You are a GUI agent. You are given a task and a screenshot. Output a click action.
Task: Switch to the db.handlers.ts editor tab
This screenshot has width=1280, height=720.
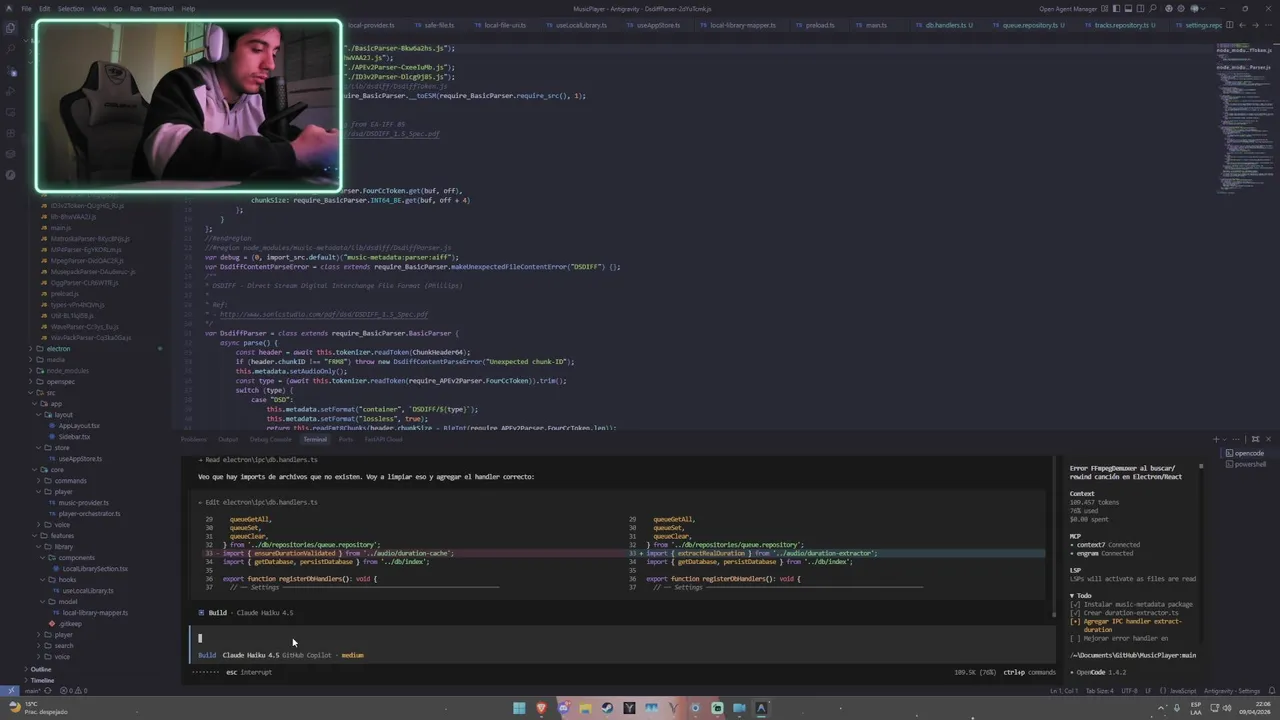pyautogui.click(x=948, y=25)
